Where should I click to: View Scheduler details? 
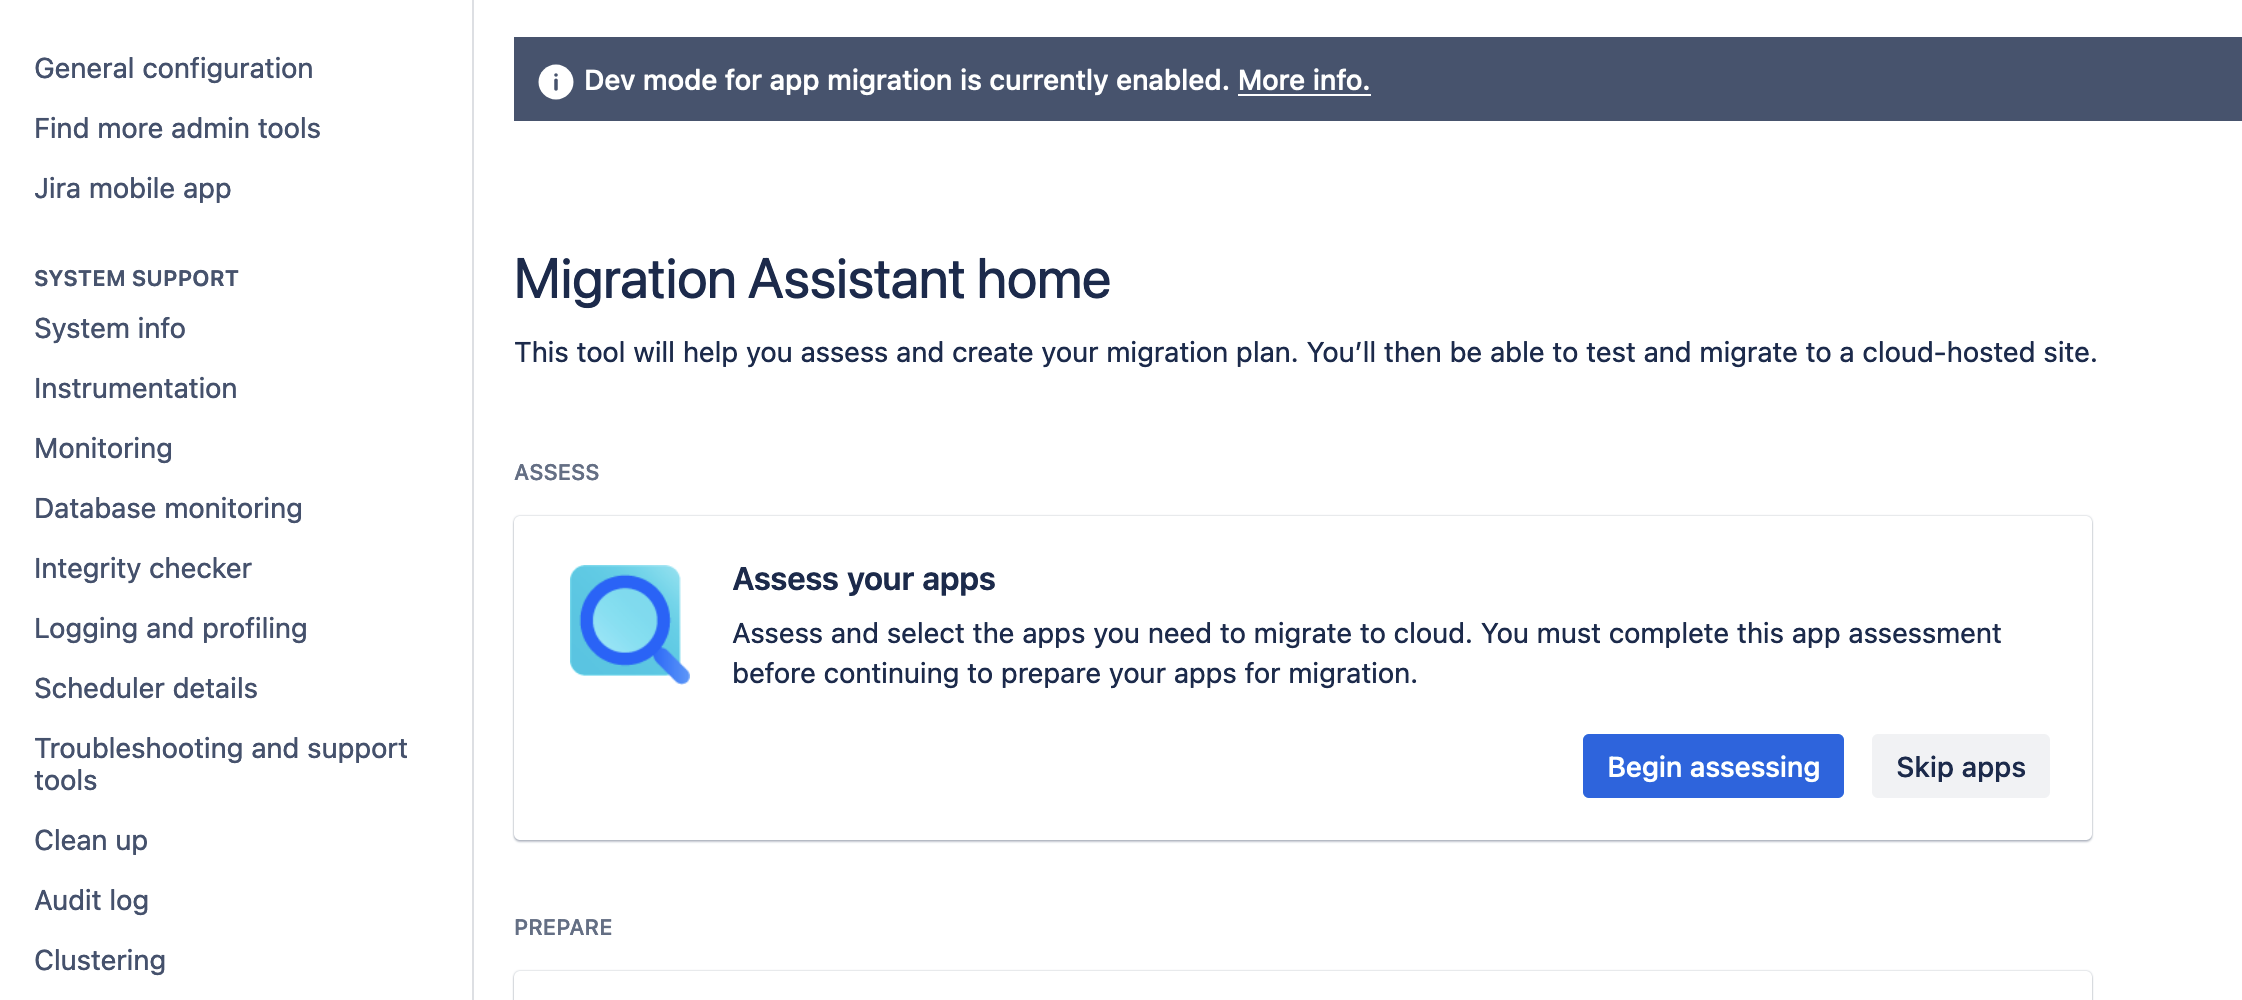[x=146, y=688]
